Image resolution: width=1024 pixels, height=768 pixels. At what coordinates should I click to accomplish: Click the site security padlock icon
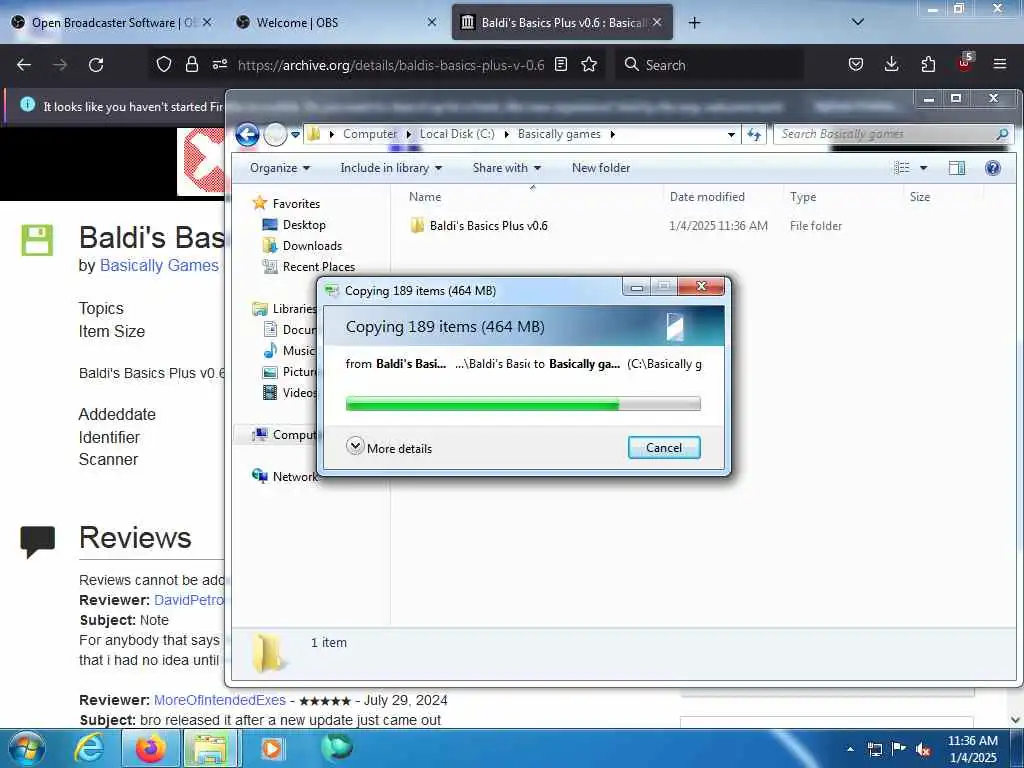tap(191, 65)
